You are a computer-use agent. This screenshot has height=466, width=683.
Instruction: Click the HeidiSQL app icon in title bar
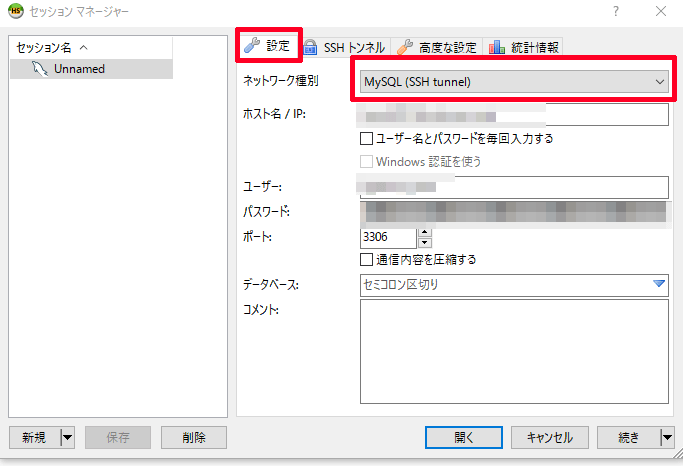click(x=16, y=10)
